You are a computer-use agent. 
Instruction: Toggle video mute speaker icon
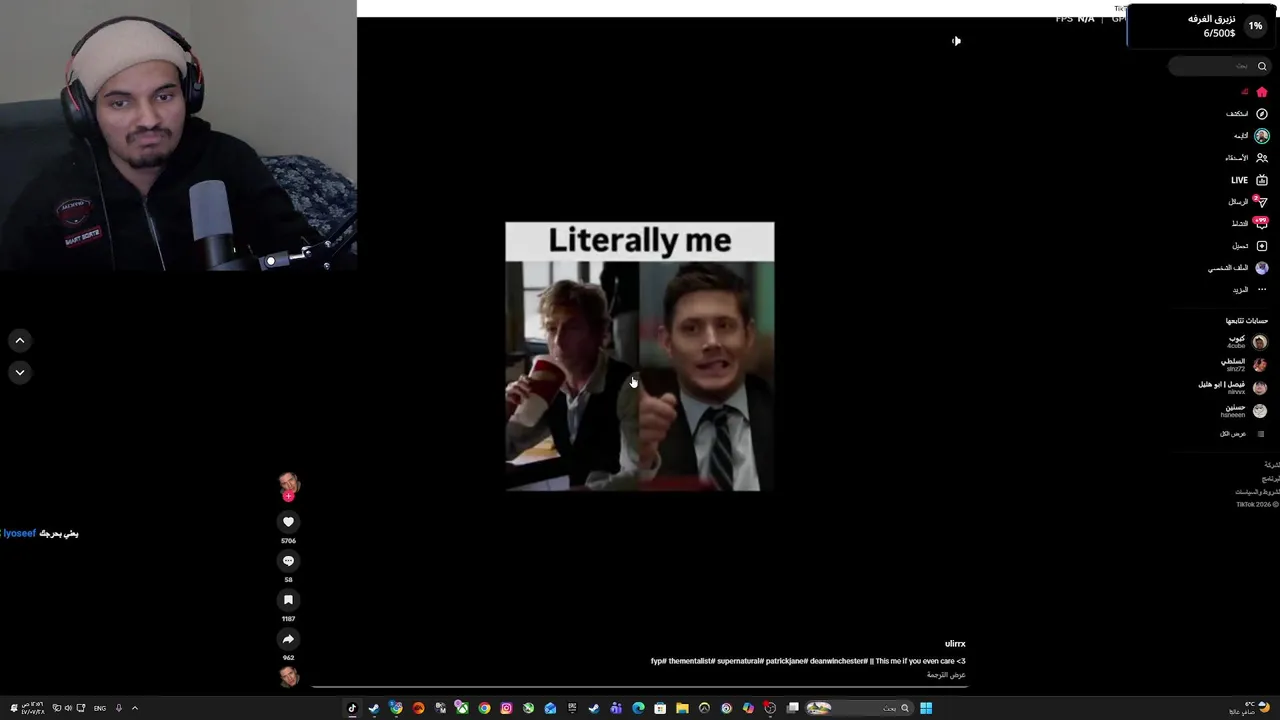(x=956, y=41)
